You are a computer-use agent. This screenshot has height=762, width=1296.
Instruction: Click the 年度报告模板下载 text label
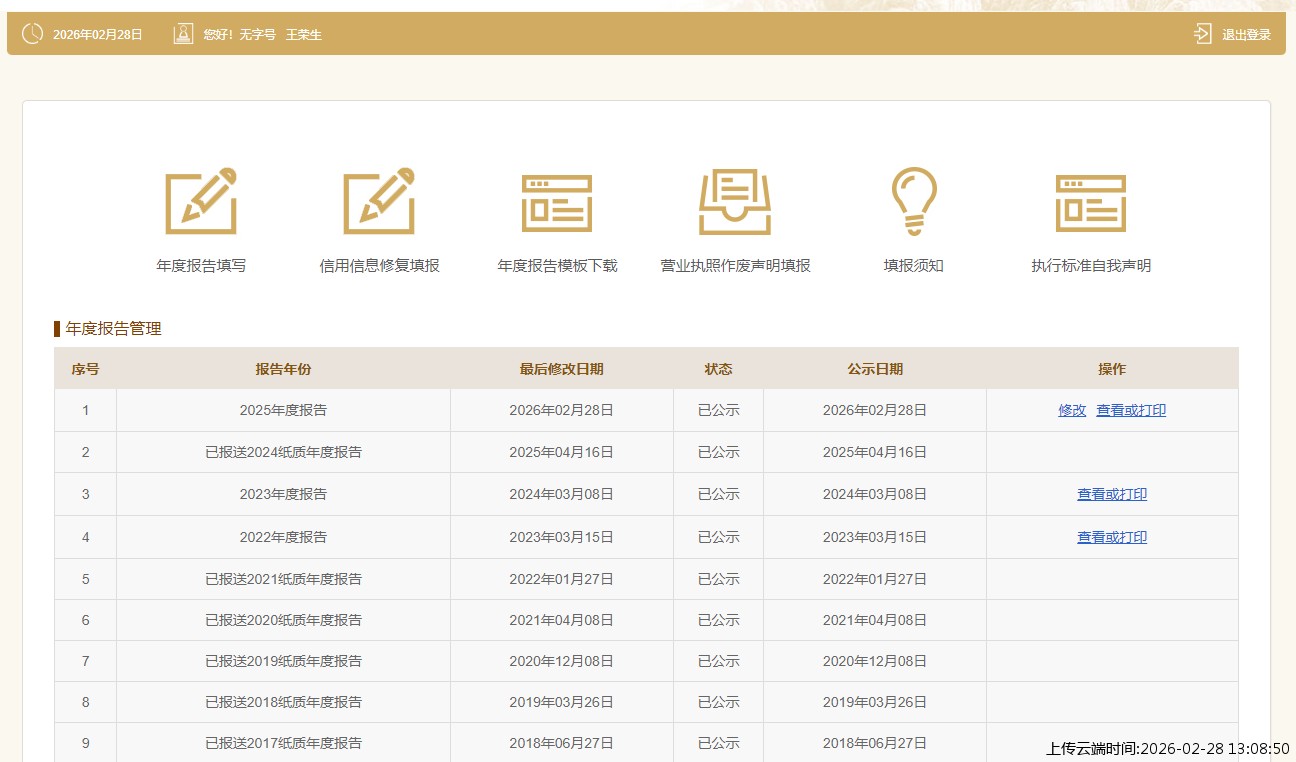[557, 266]
